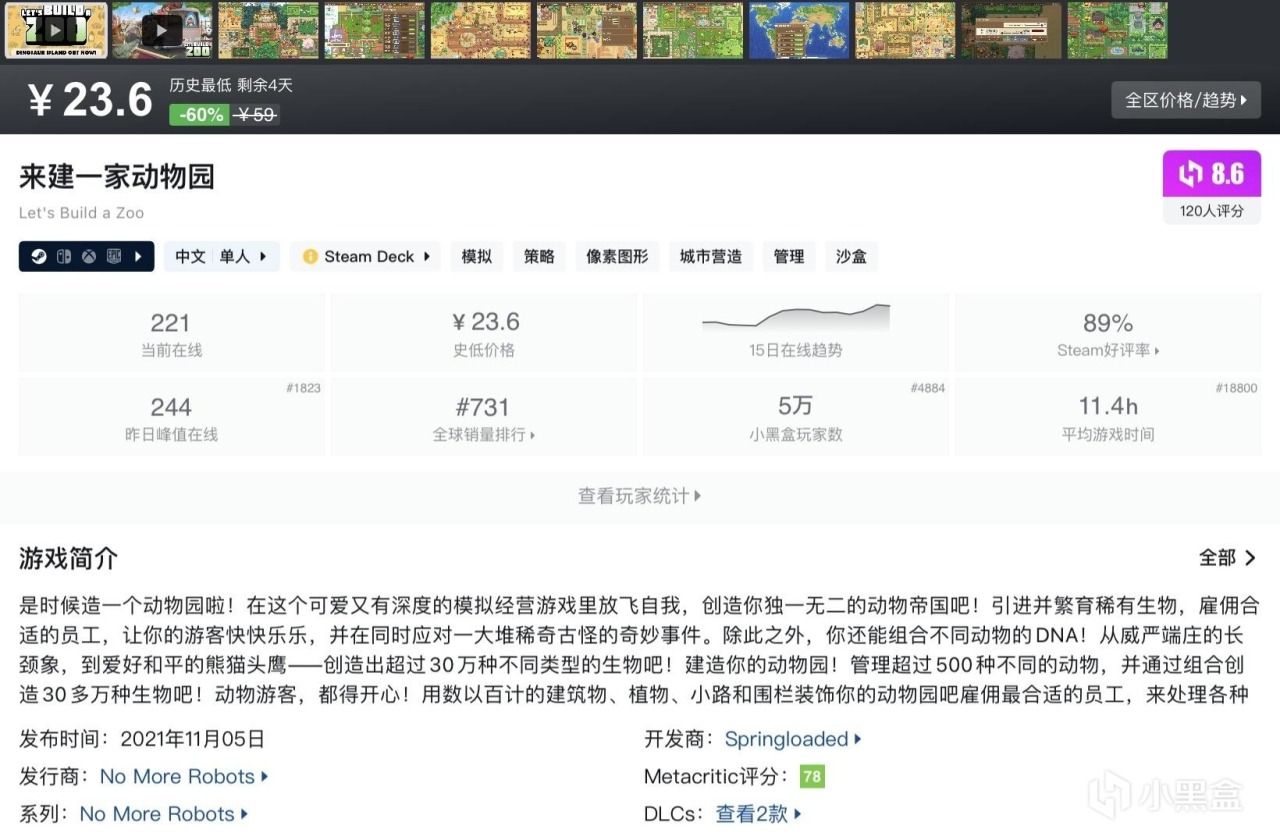The width and height of the screenshot is (1280, 840).
Task: Expand the platform list arrow
Action: click(x=138, y=257)
